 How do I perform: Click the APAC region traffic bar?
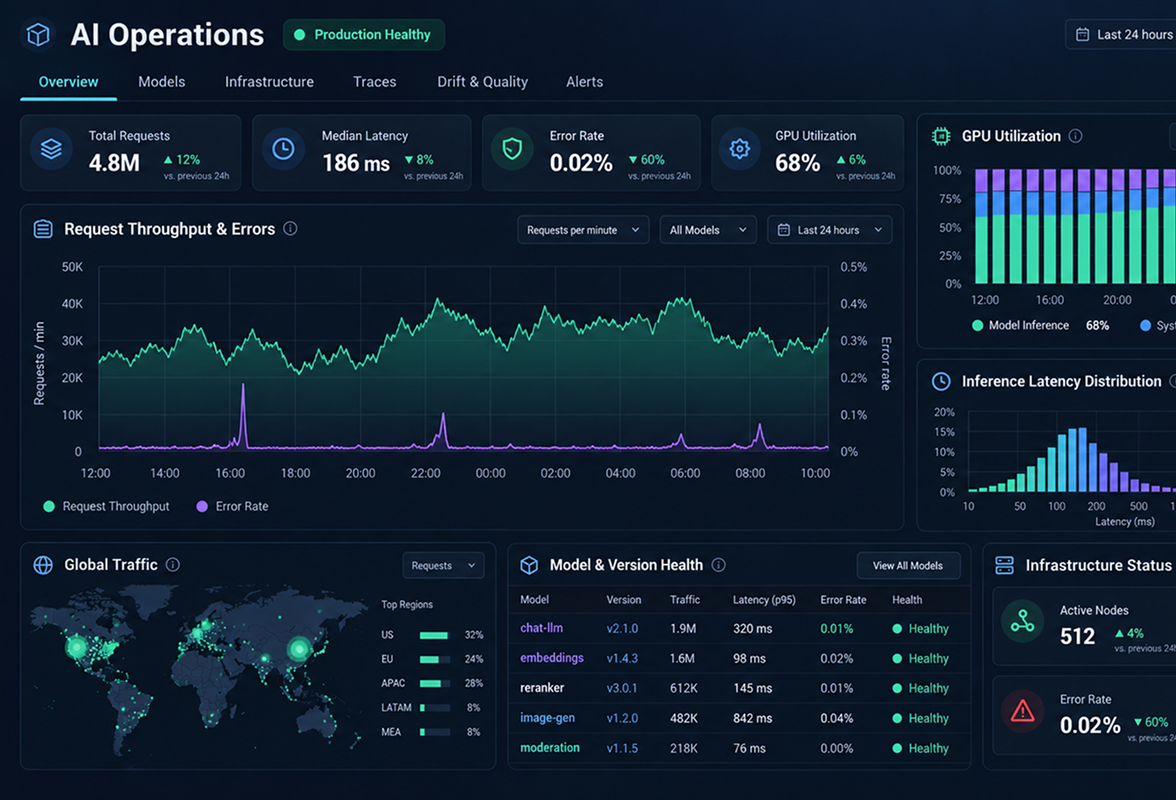click(x=435, y=683)
